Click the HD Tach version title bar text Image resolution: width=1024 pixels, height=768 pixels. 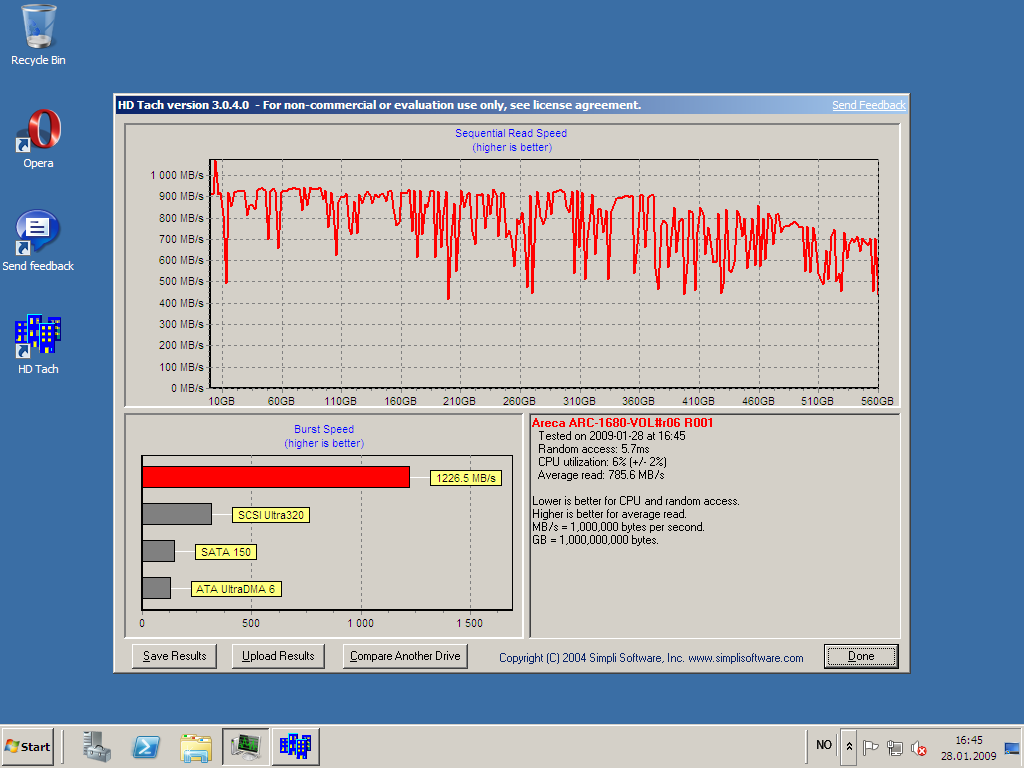379,105
